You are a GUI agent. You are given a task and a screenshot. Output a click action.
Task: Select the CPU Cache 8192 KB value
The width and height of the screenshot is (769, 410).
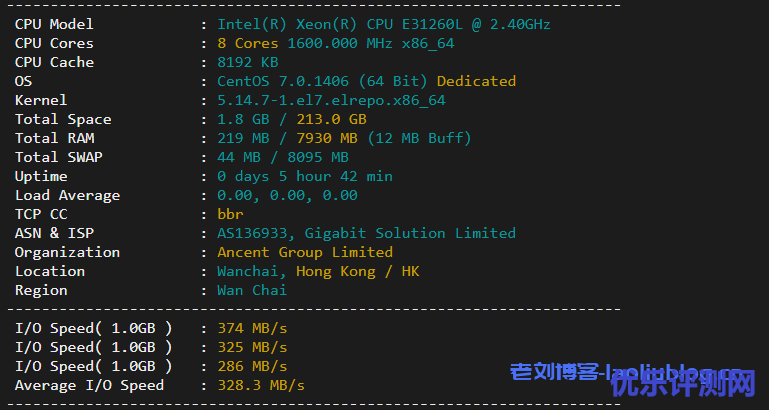pyautogui.click(x=247, y=62)
